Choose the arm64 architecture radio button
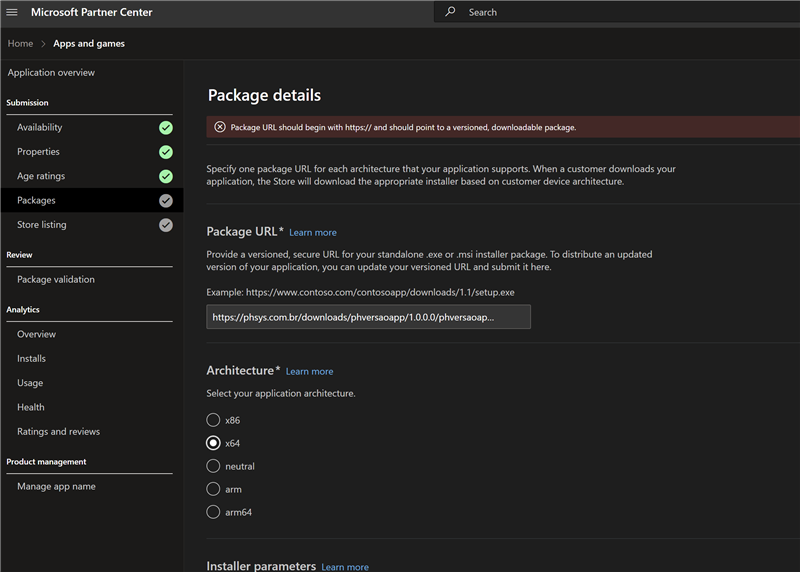The height and width of the screenshot is (572, 800). (213, 512)
